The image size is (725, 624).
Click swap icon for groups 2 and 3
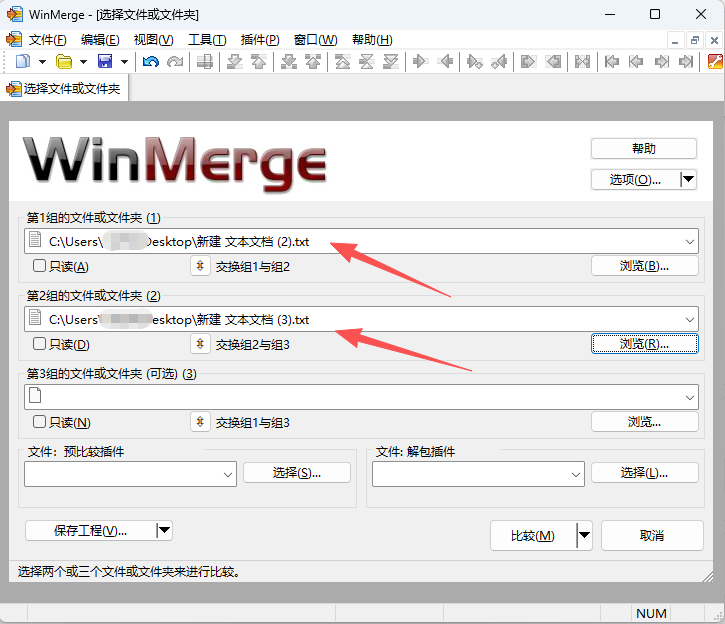click(199, 344)
